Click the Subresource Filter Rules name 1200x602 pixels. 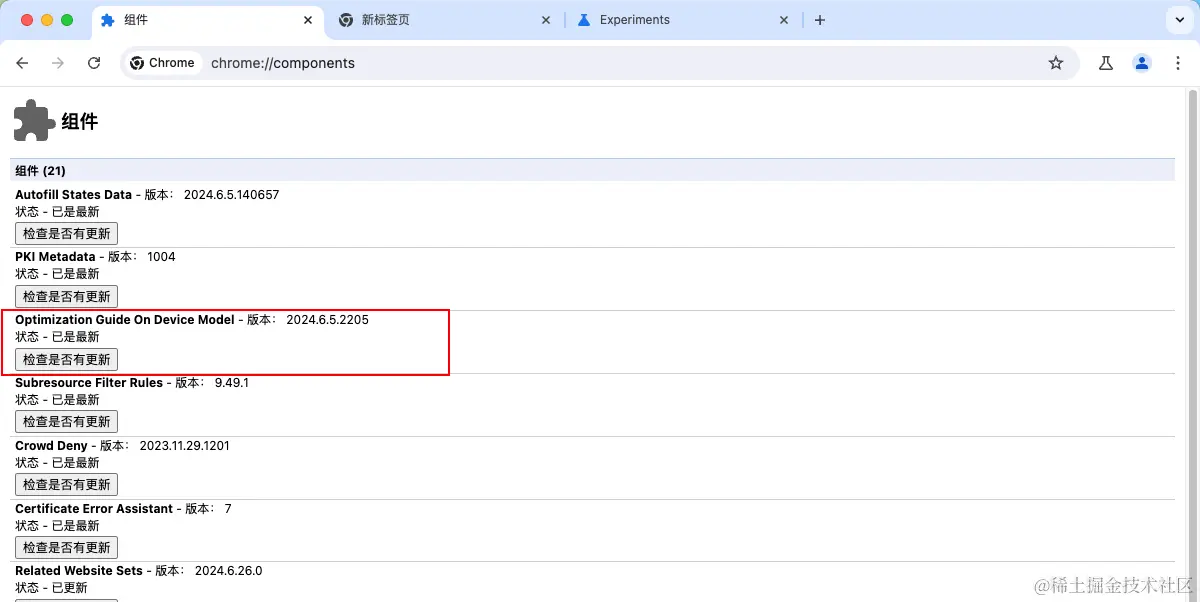tap(89, 383)
